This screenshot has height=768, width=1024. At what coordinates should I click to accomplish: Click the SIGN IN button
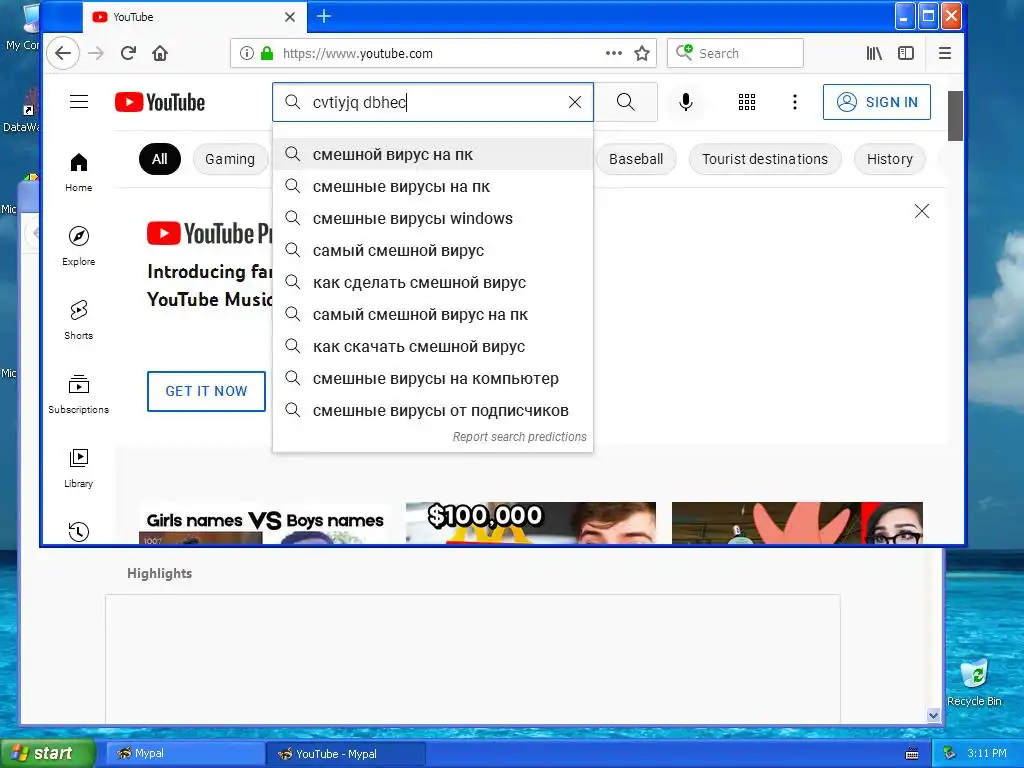[877, 102]
